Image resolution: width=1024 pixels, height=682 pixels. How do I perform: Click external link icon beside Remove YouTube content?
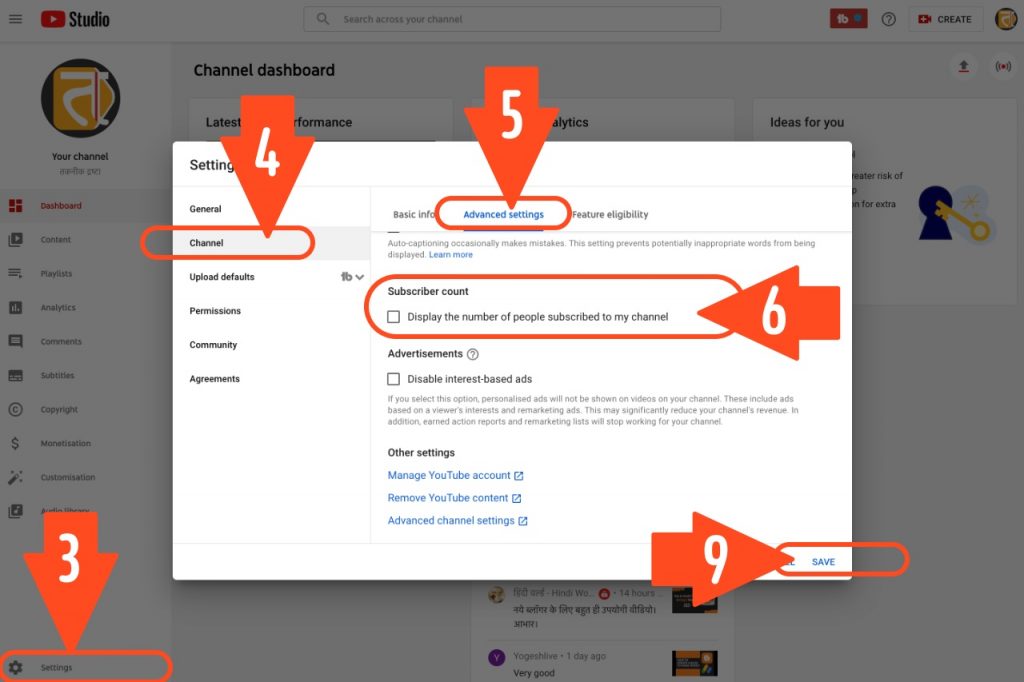(517, 498)
